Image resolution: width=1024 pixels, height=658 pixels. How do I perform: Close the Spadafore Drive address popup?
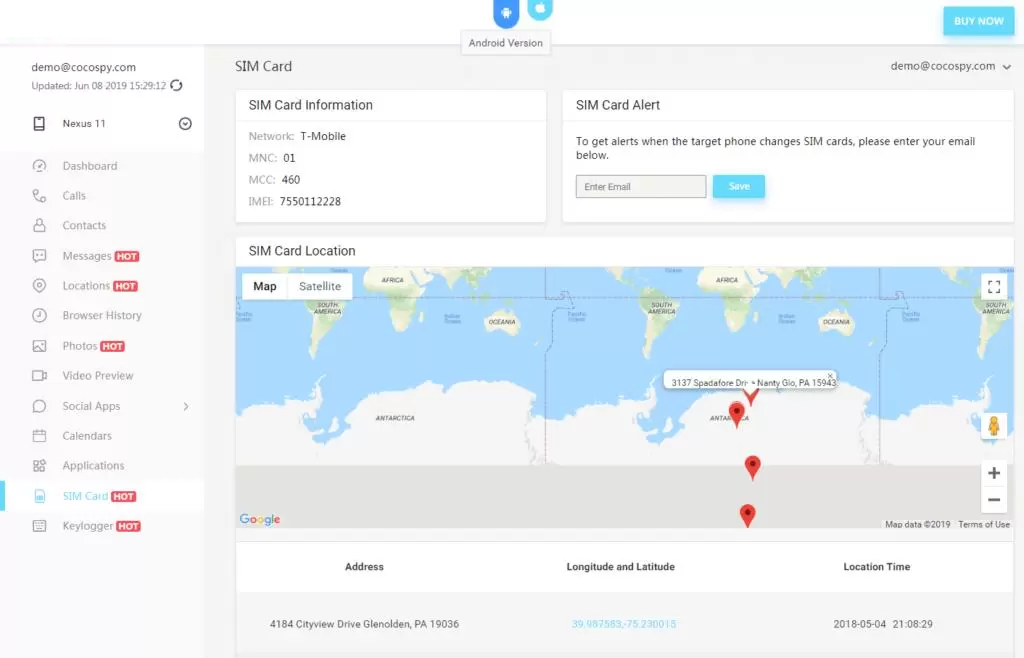[x=830, y=376]
